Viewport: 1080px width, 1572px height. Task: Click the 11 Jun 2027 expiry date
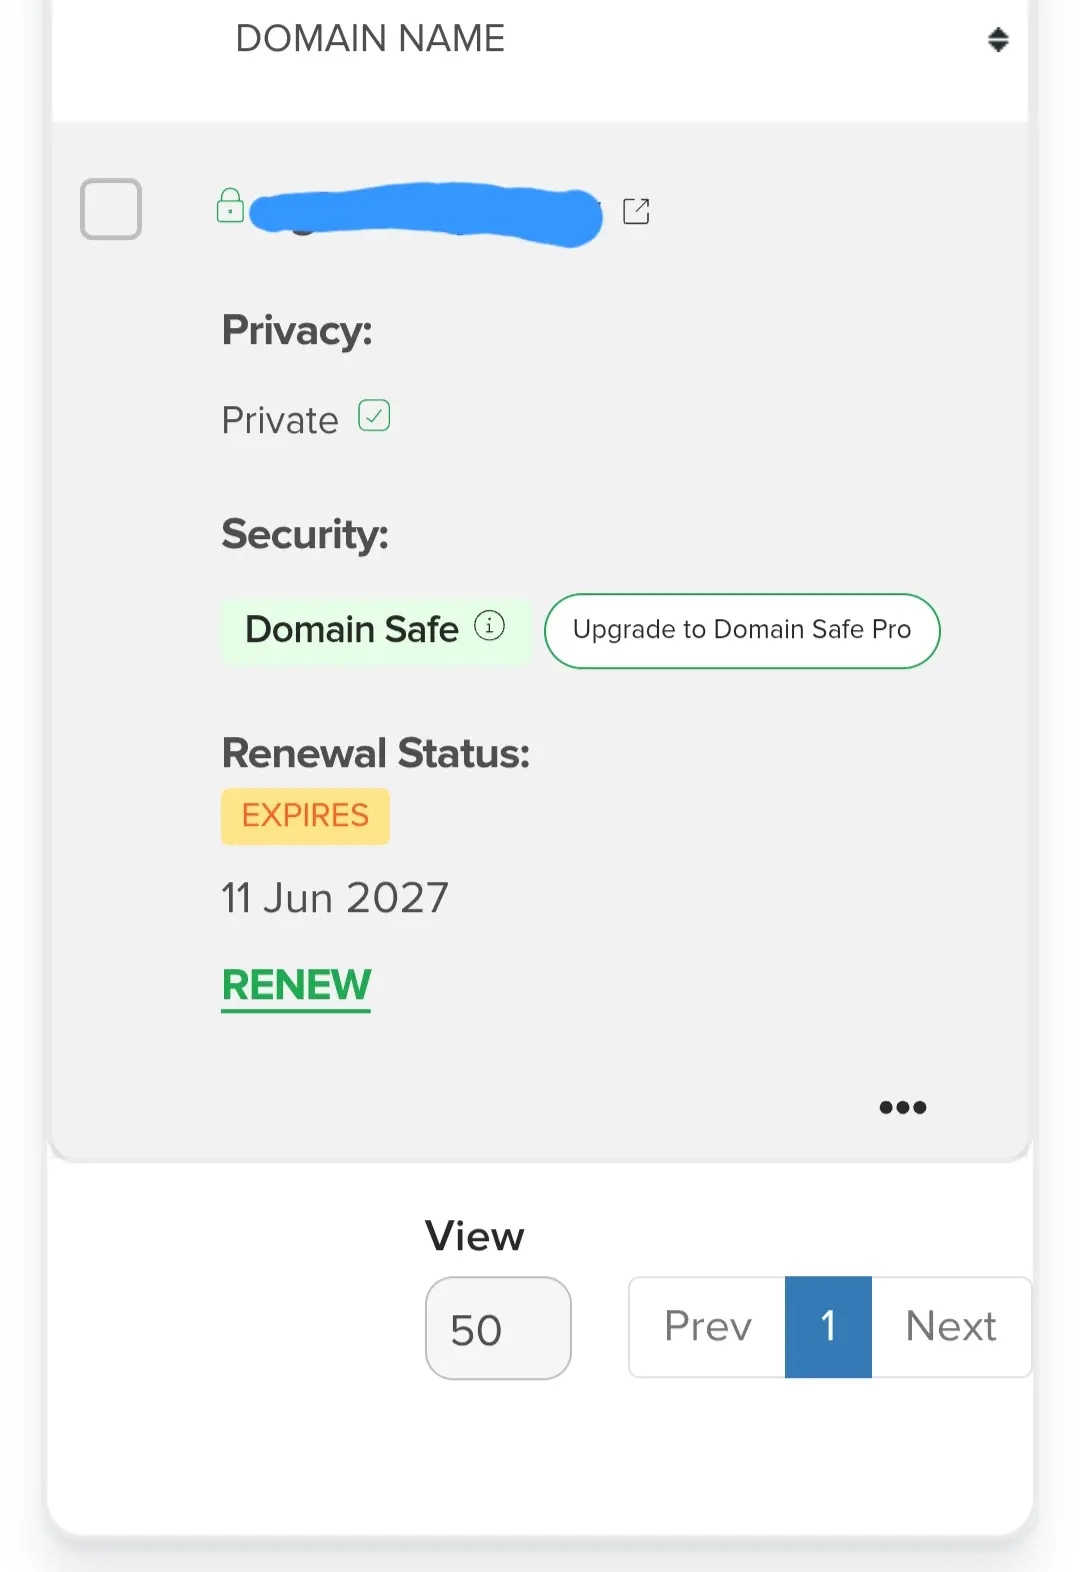point(335,898)
